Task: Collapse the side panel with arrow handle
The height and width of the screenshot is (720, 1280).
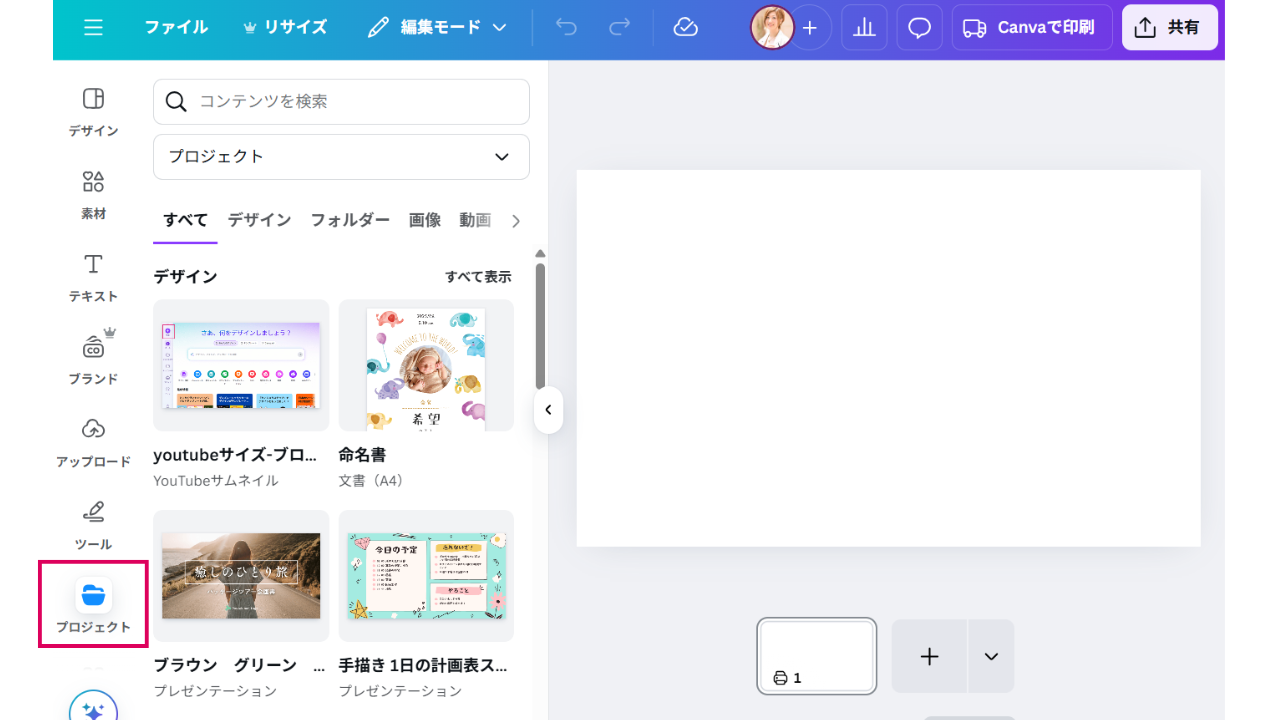Action: click(548, 410)
